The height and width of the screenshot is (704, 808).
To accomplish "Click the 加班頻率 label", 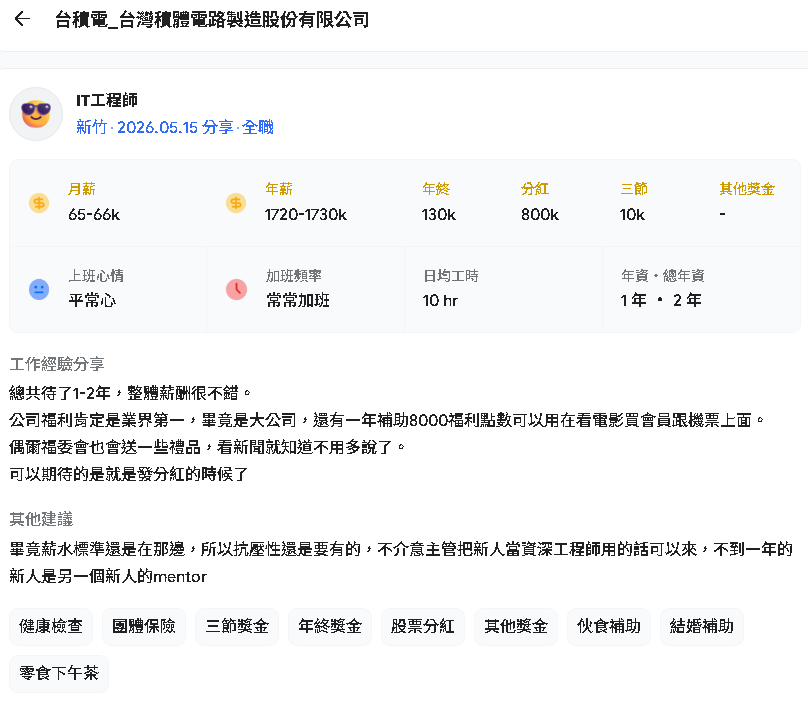I will click(294, 276).
